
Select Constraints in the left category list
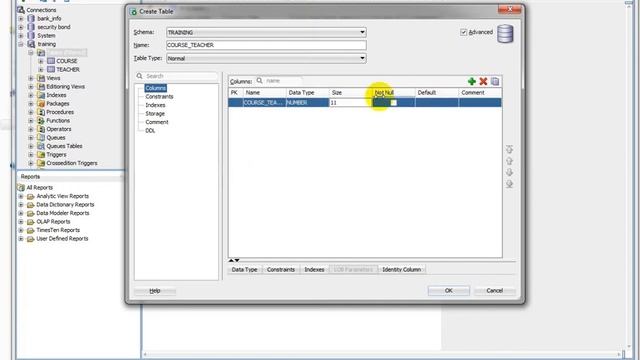tap(159, 97)
